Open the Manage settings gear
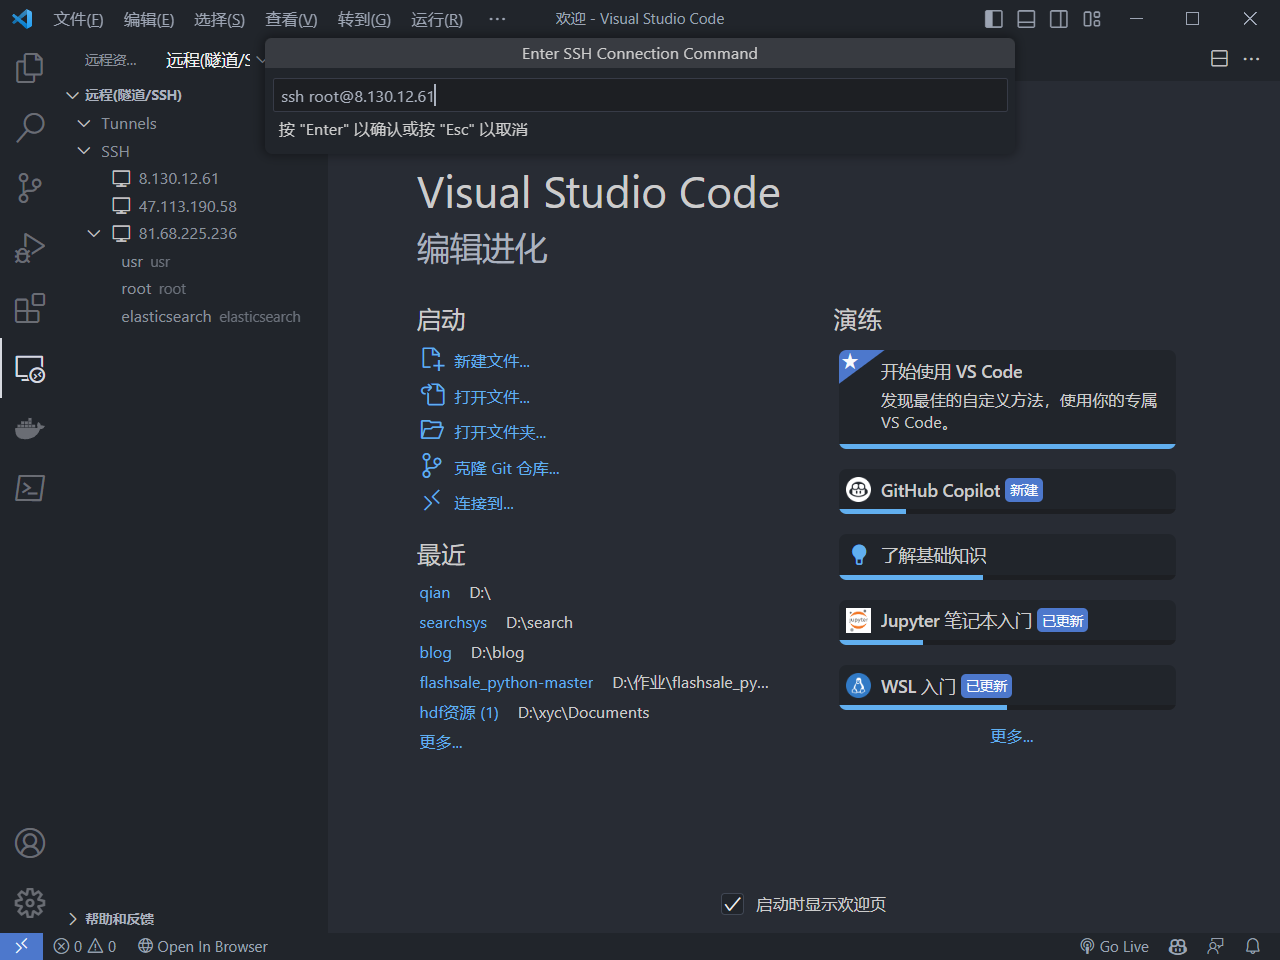 tap(30, 903)
